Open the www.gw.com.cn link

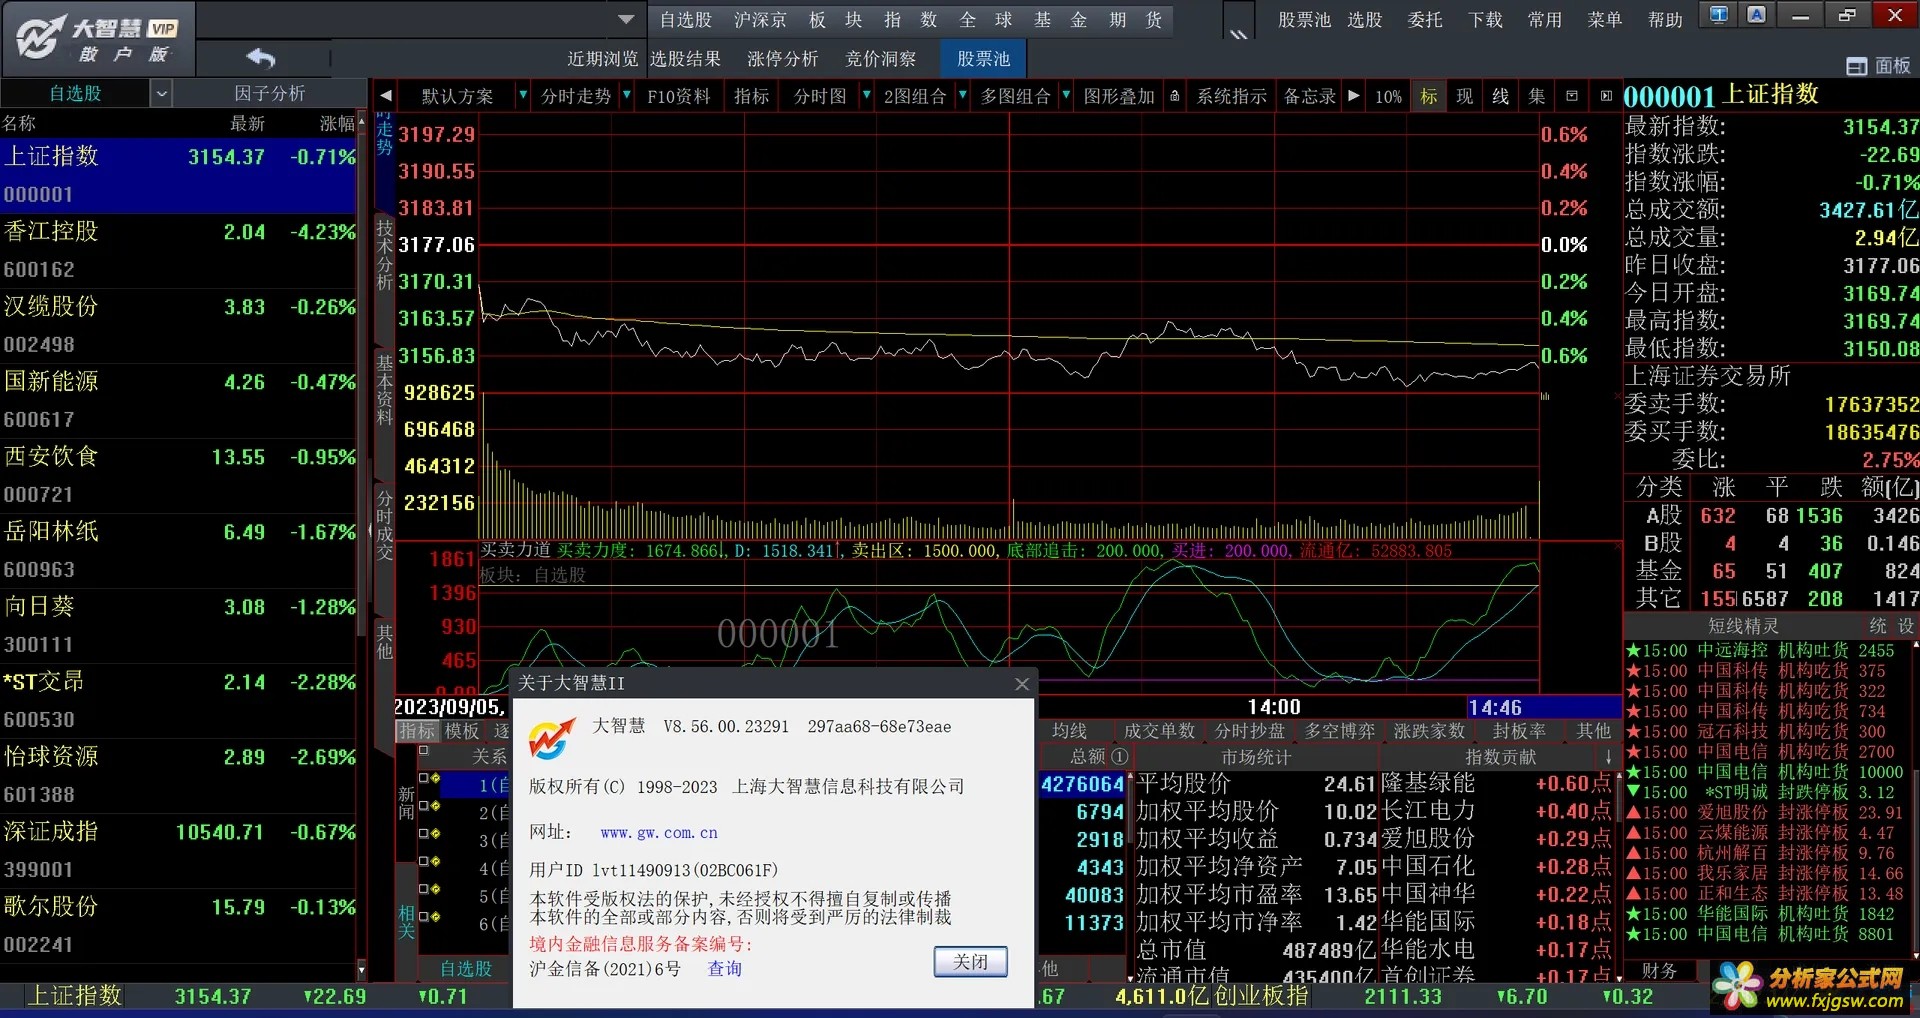659,833
